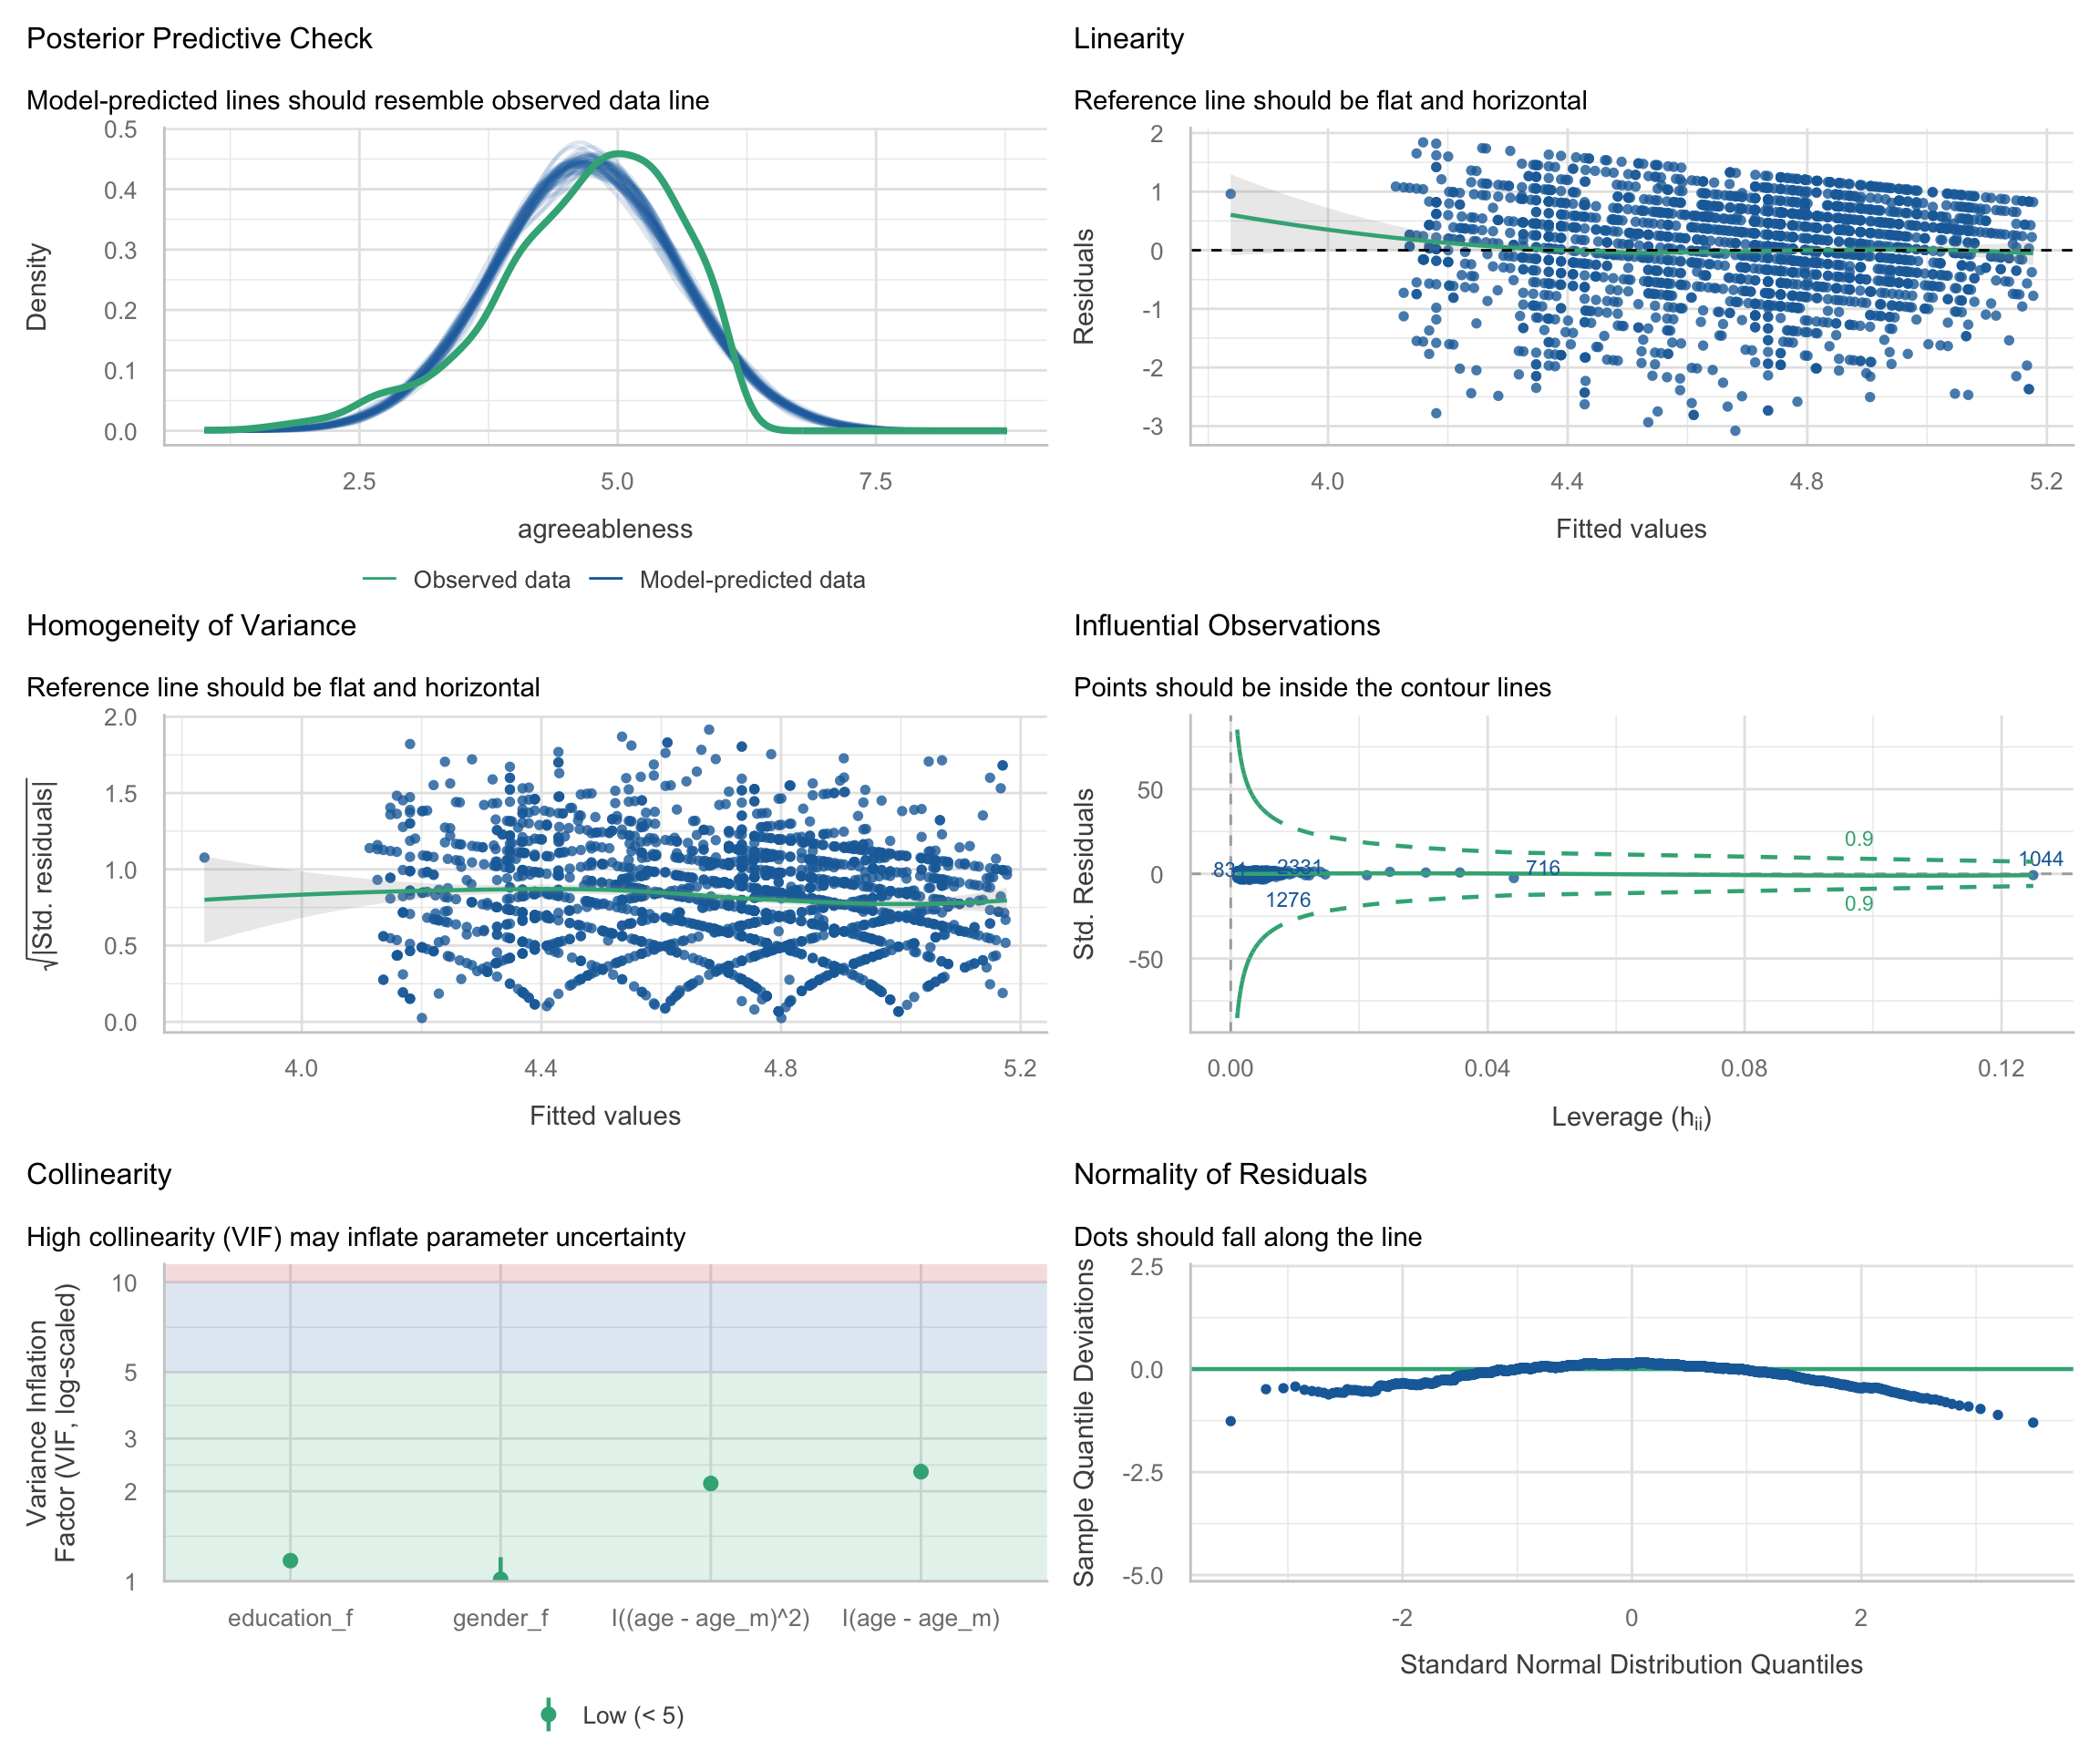
Task: Click the "Normality of Residuals" heading
Action: [x=1219, y=1174]
